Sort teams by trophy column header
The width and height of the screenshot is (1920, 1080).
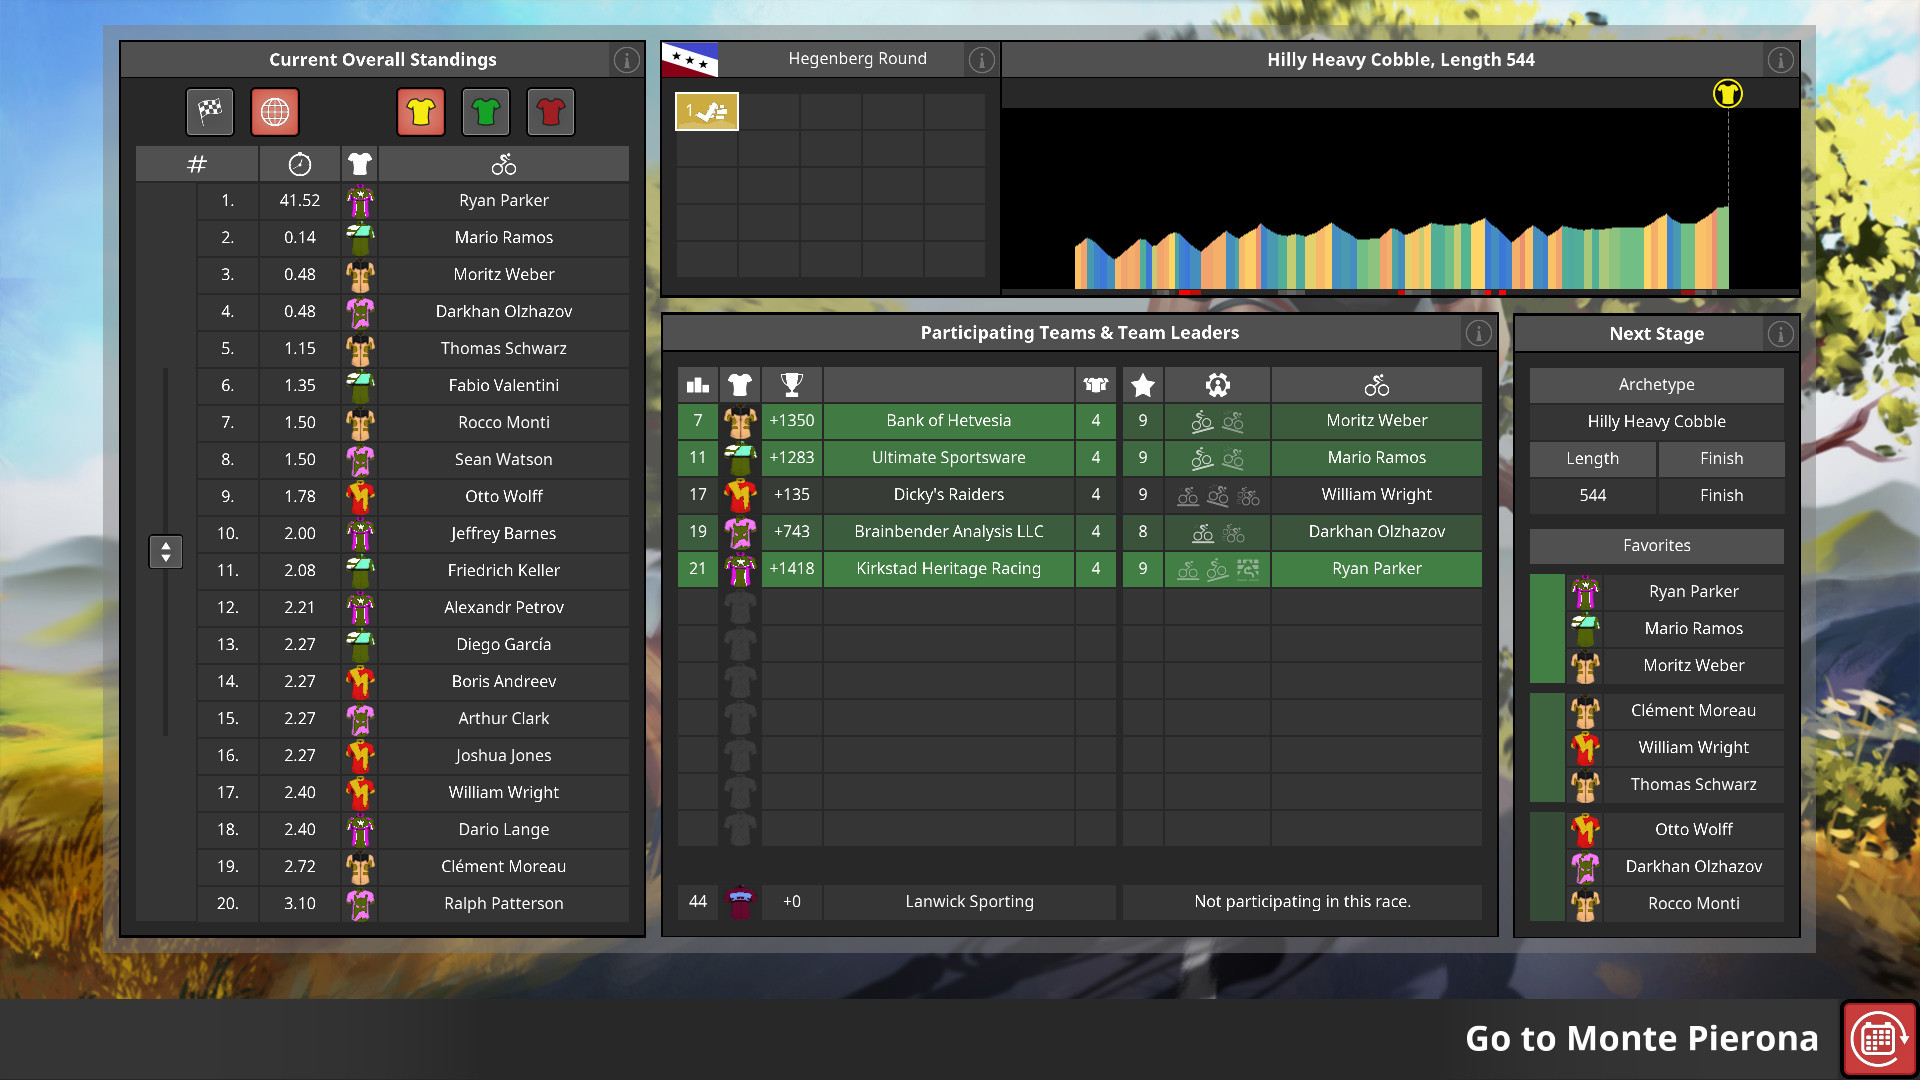[791, 385]
